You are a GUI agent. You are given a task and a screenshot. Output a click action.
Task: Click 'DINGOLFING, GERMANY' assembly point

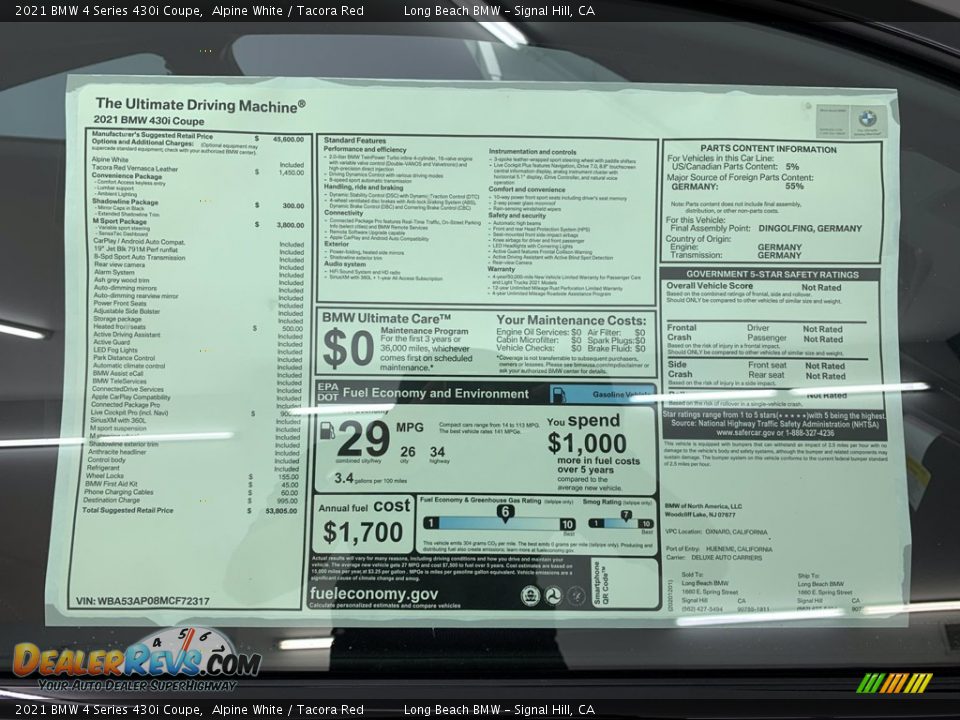pos(810,228)
